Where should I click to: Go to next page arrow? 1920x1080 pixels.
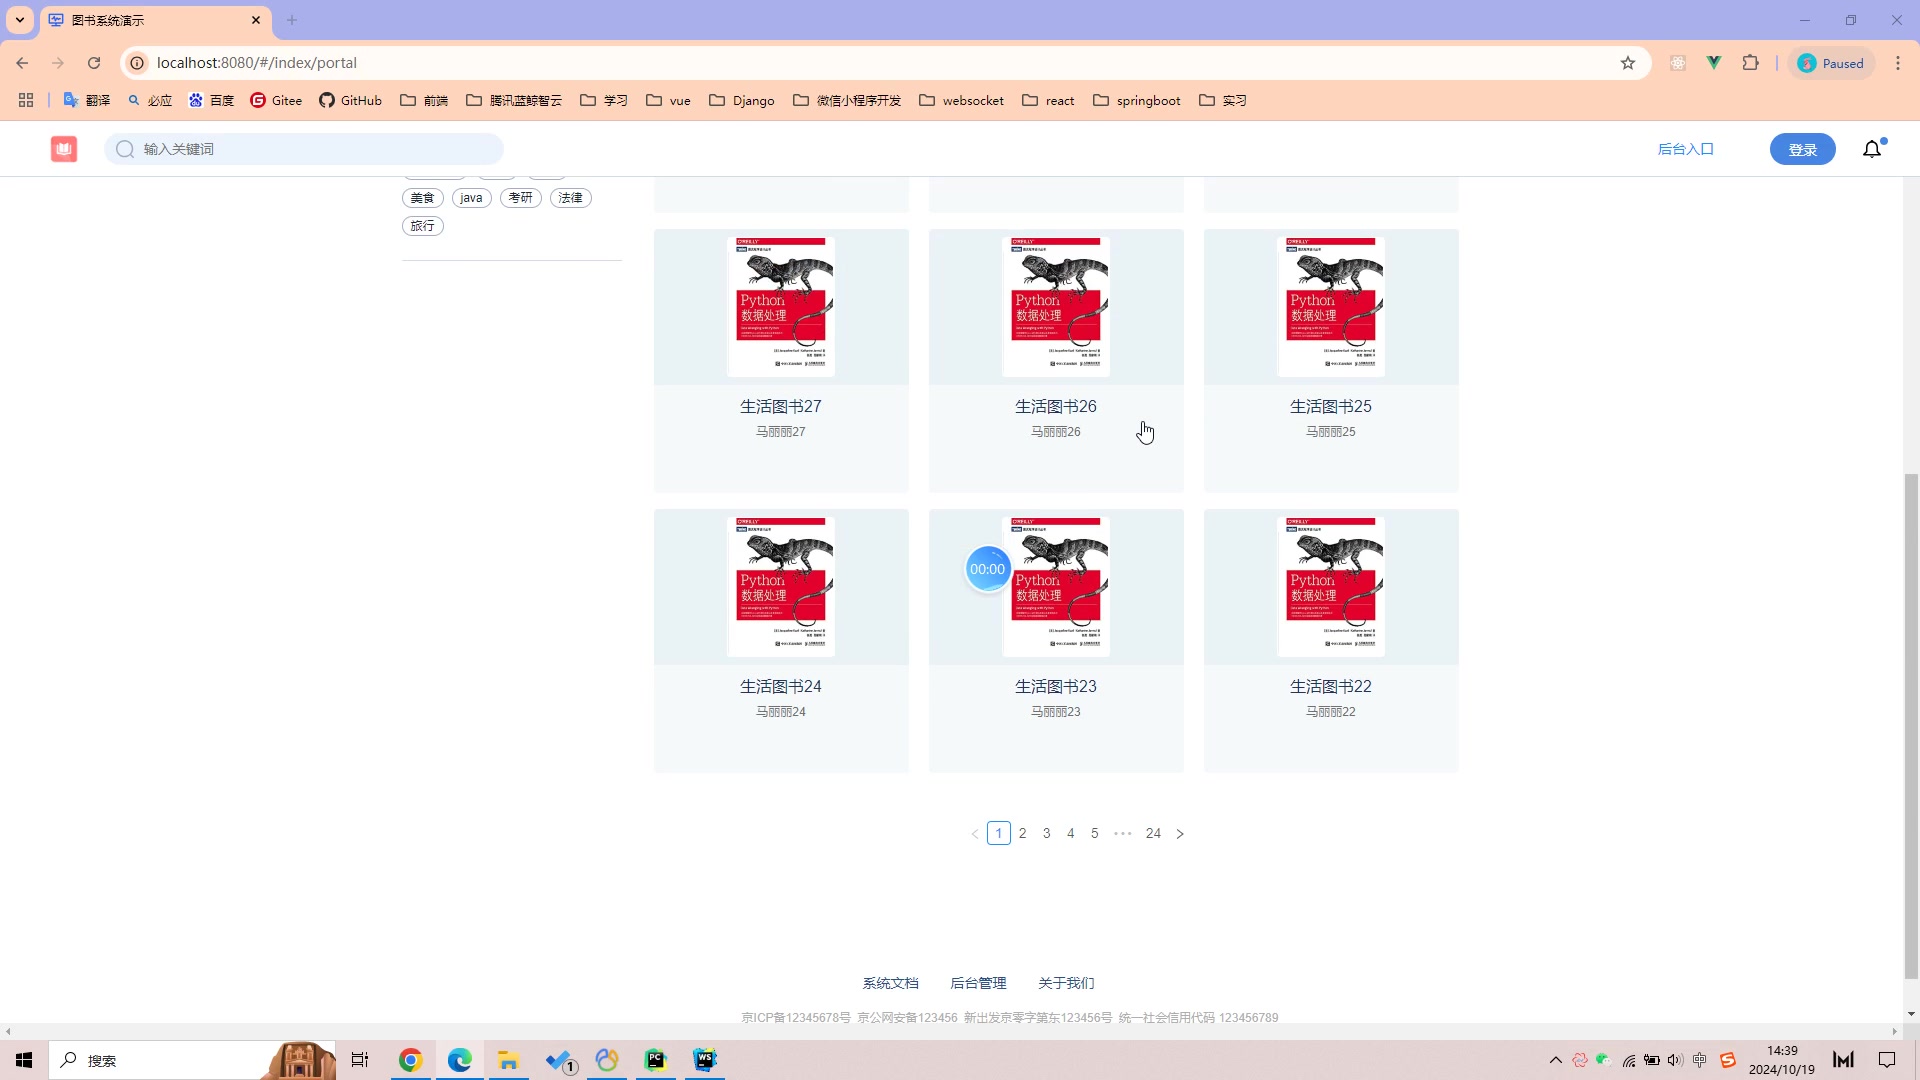point(1180,834)
